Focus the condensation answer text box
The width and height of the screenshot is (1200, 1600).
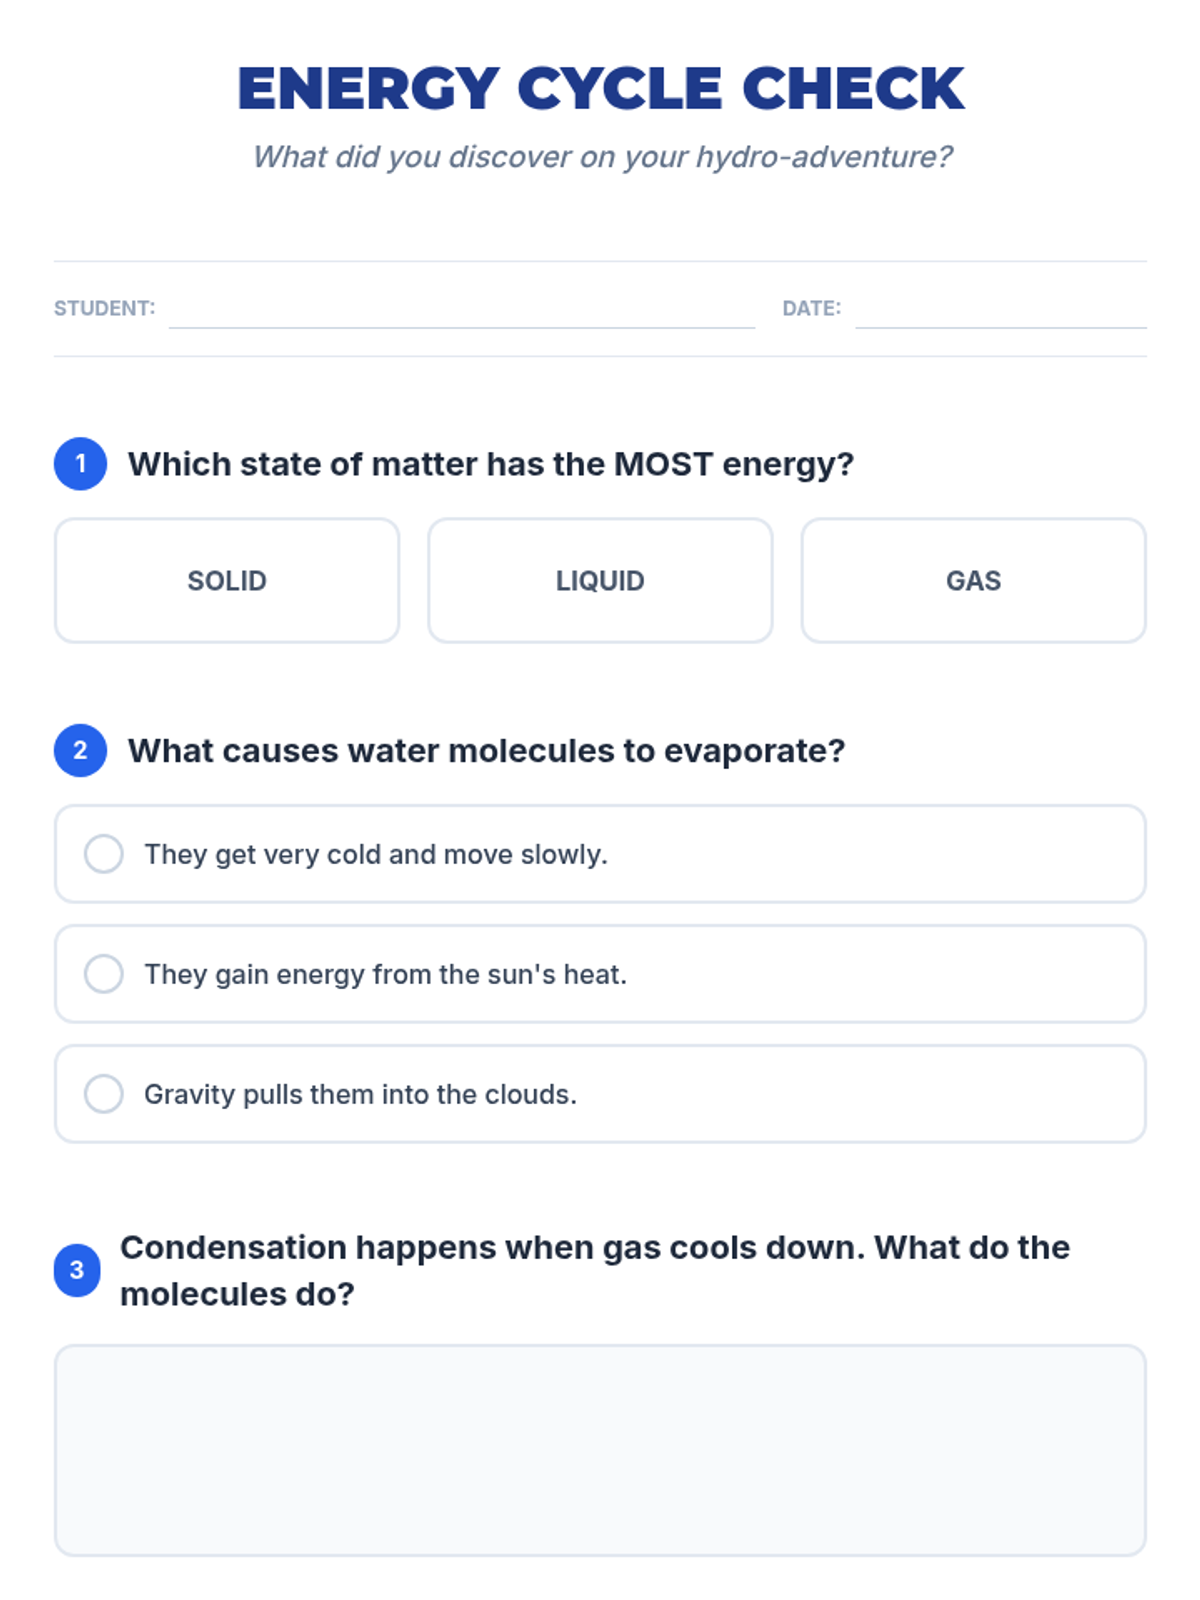(x=600, y=1450)
